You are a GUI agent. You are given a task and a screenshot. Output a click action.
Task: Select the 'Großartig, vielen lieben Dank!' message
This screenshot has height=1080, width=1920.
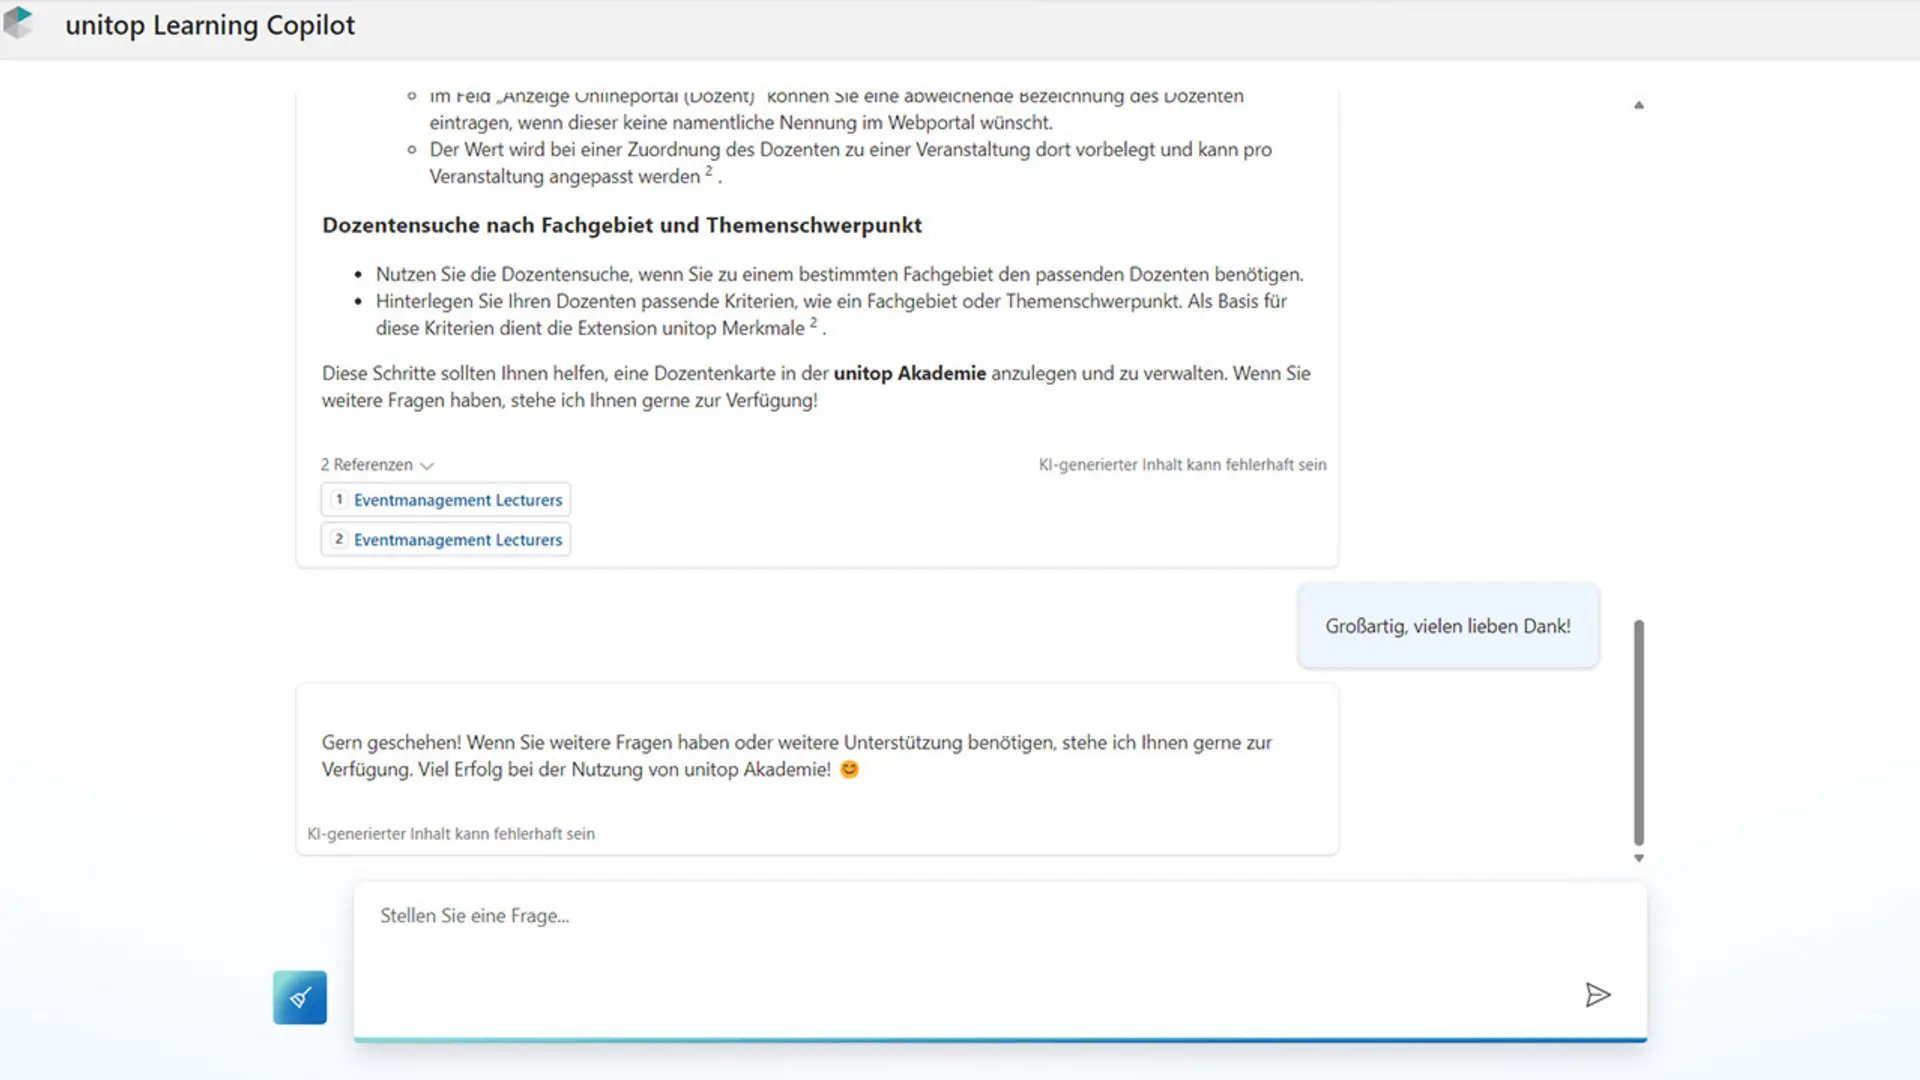1448,626
